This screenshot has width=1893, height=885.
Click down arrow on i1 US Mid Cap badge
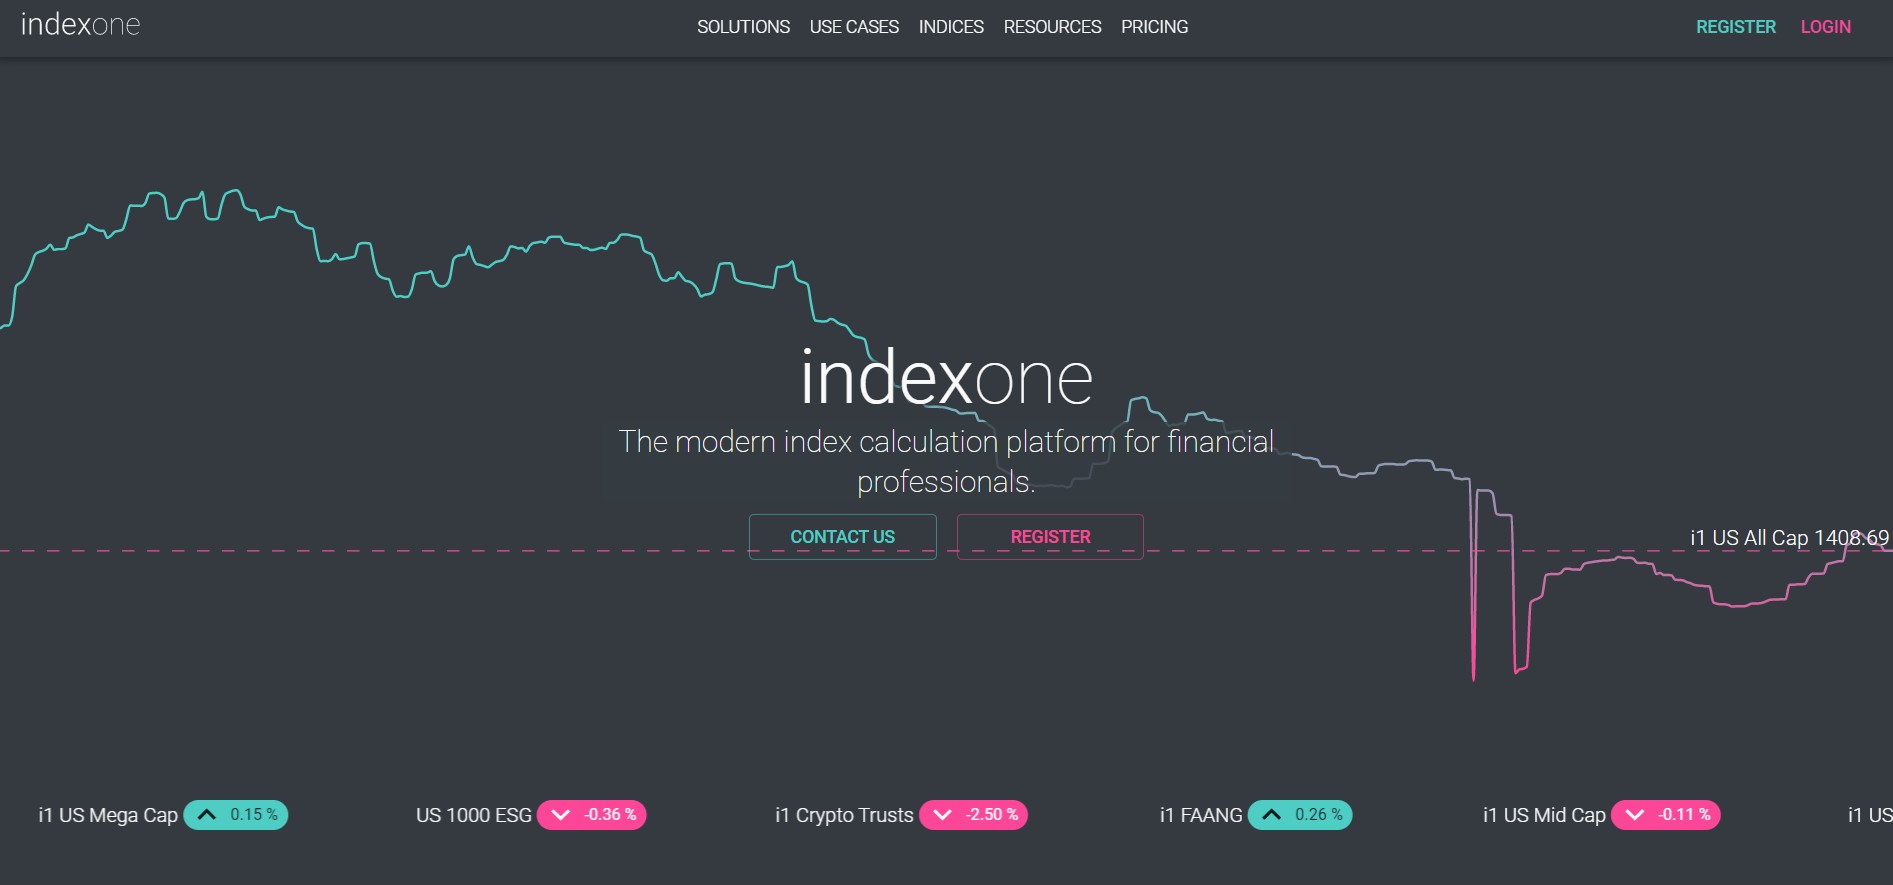[1634, 815]
